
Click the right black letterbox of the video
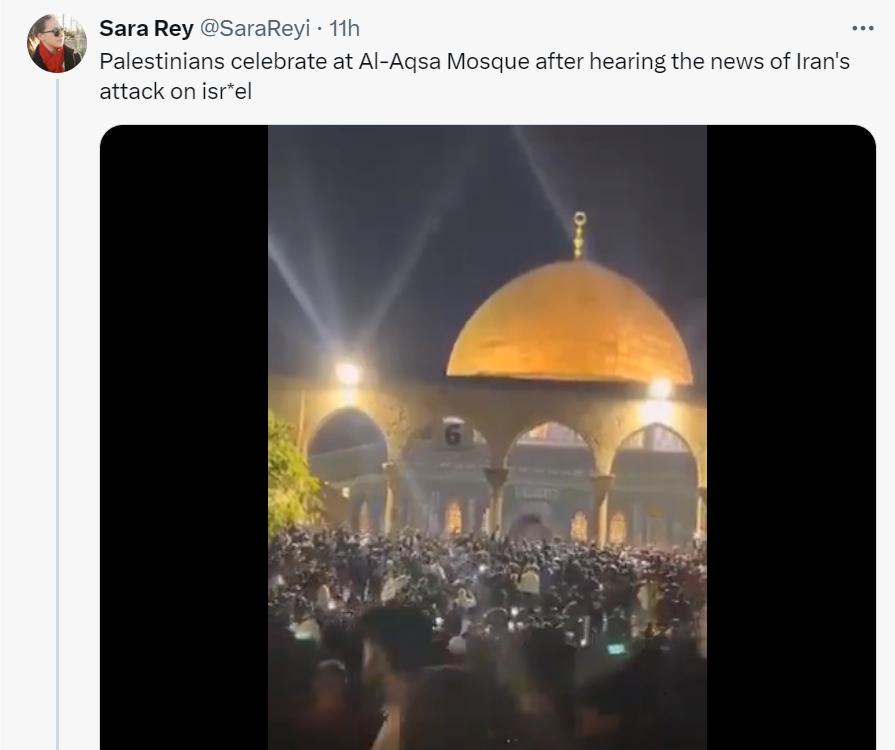pyautogui.click(x=791, y=437)
